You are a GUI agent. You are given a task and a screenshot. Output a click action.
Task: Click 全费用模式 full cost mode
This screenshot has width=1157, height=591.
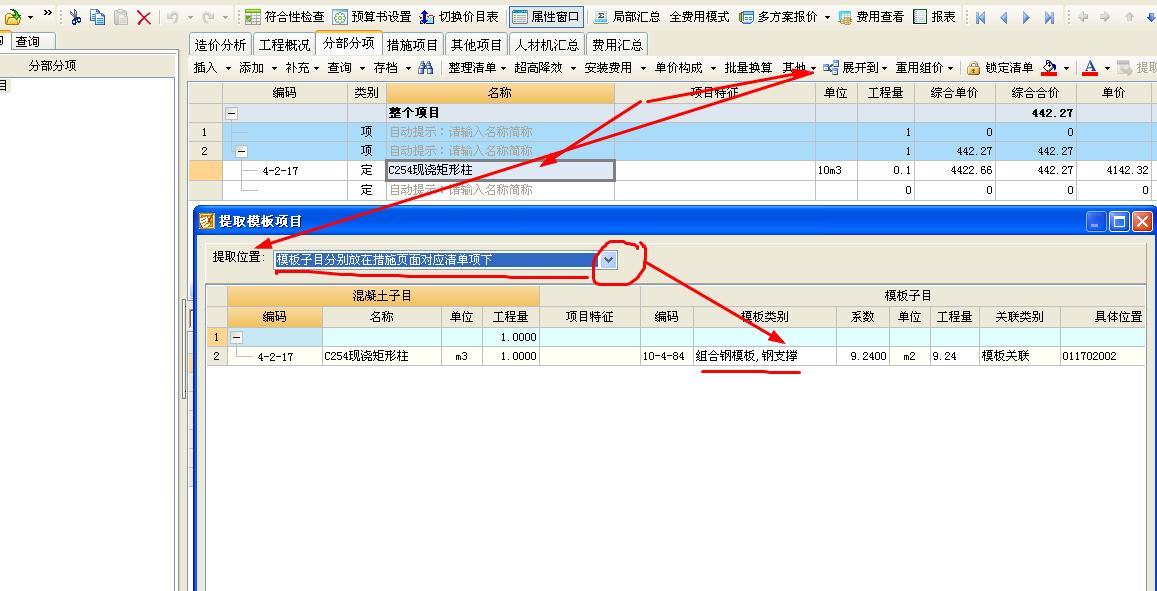coord(699,17)
